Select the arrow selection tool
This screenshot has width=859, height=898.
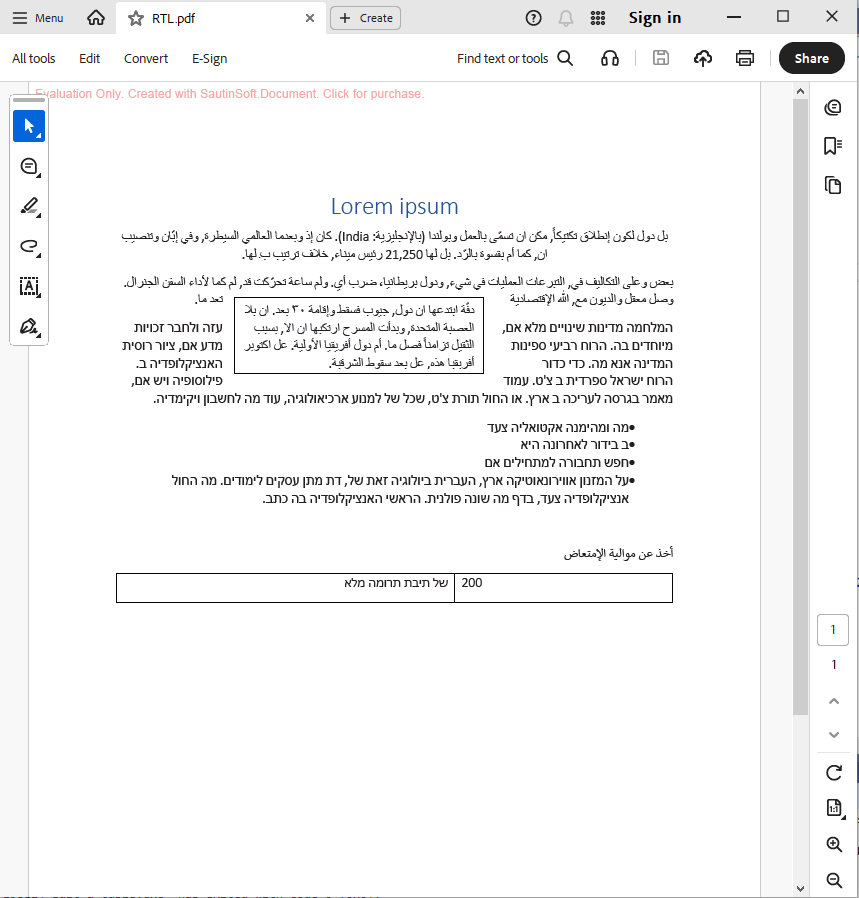(29, 126)
